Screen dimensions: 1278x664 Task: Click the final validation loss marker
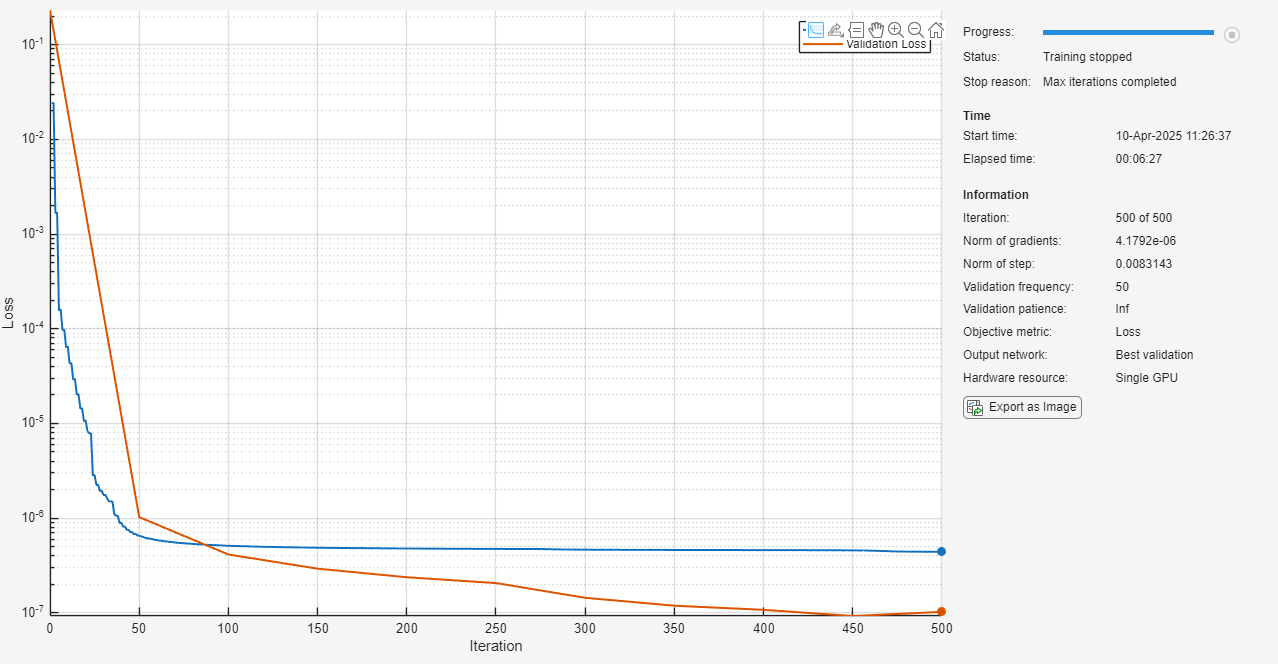click(x=941, y=612)
